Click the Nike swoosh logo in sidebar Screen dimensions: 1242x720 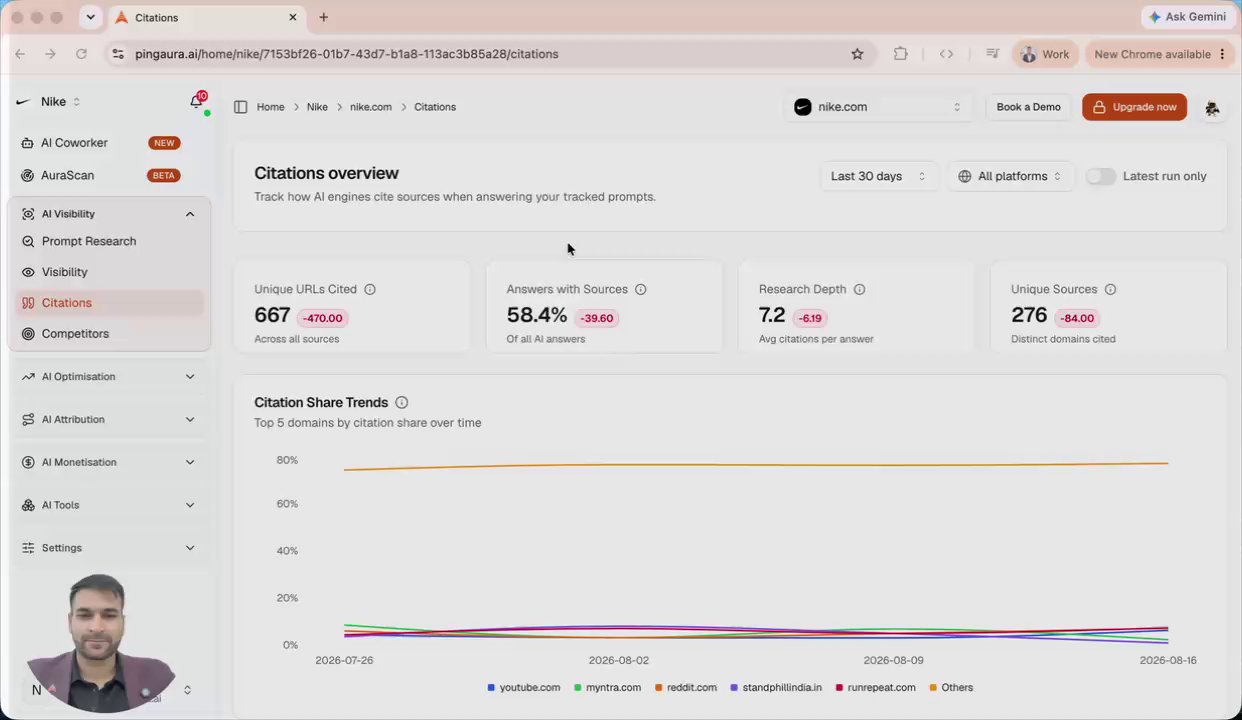(23, 102)
